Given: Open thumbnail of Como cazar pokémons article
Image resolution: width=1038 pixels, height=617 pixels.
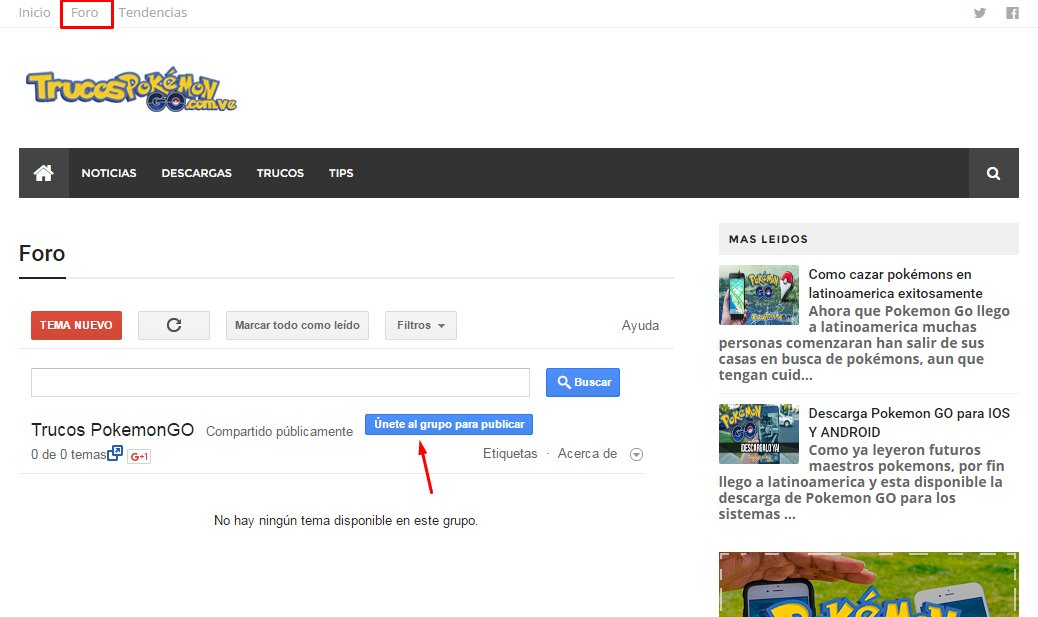Looking at the screenshot, I should coord(759,295).
